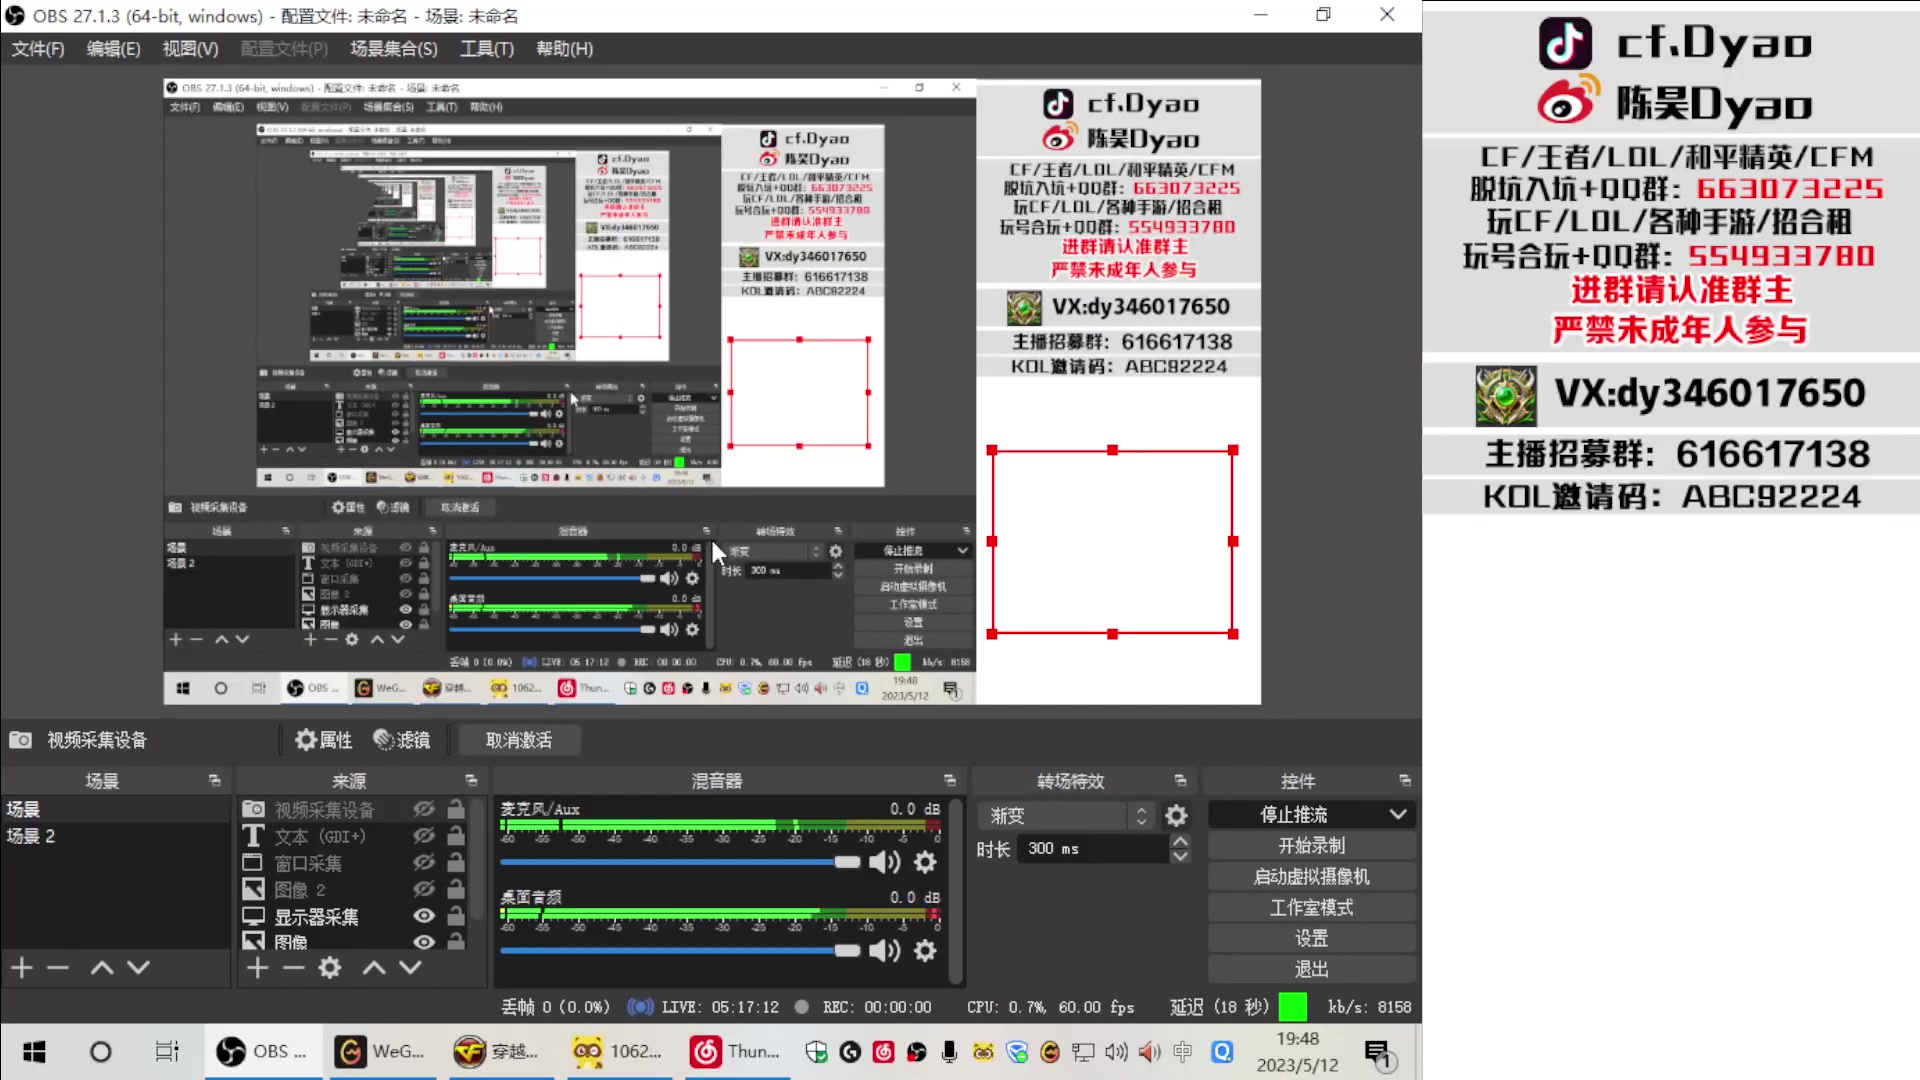Viewport: 1920px width, 1080px height.
Task: Pop out the 控件 dock panel
Action: [1405, 780]
